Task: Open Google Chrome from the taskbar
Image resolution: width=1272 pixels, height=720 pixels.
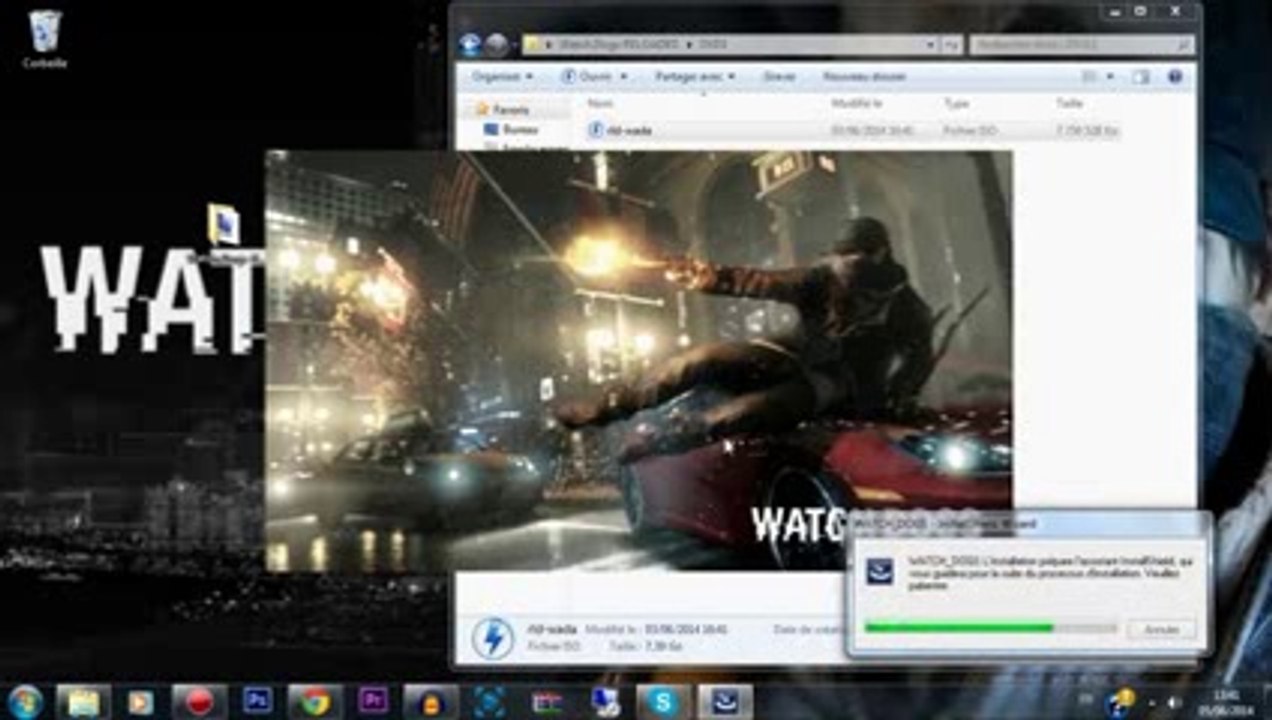Action: coord(315,702)
